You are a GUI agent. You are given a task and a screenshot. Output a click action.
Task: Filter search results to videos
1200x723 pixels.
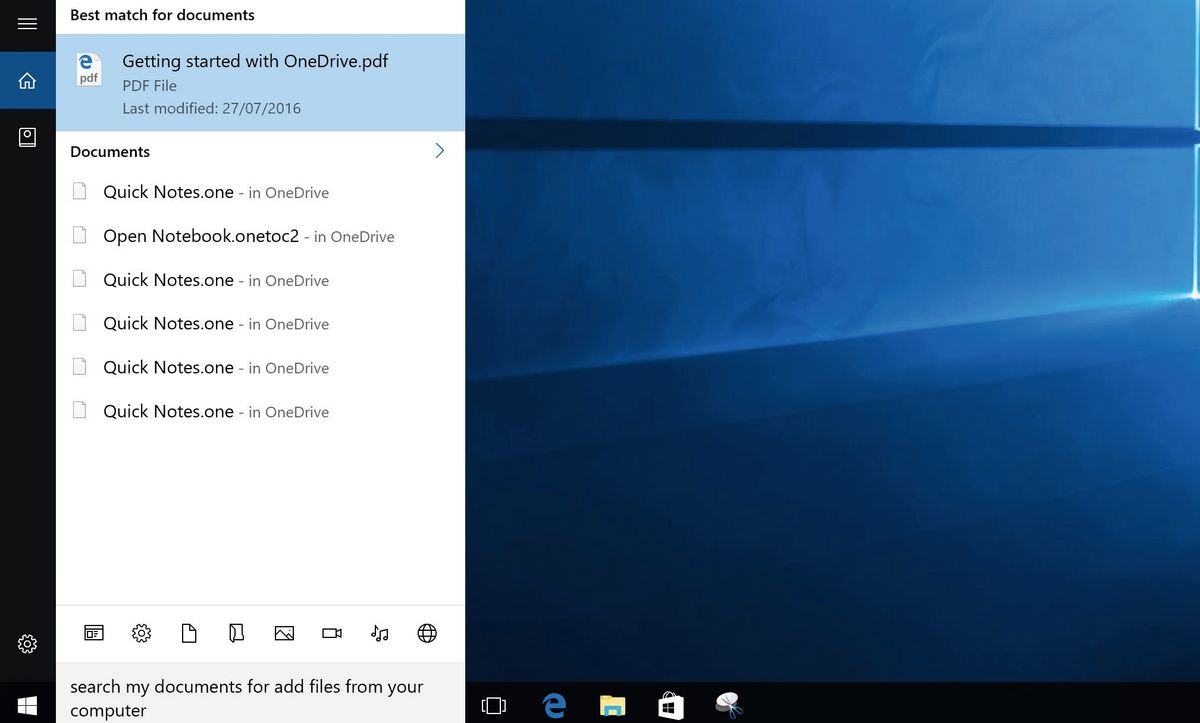pyautogui.click(x=331, y=633)
